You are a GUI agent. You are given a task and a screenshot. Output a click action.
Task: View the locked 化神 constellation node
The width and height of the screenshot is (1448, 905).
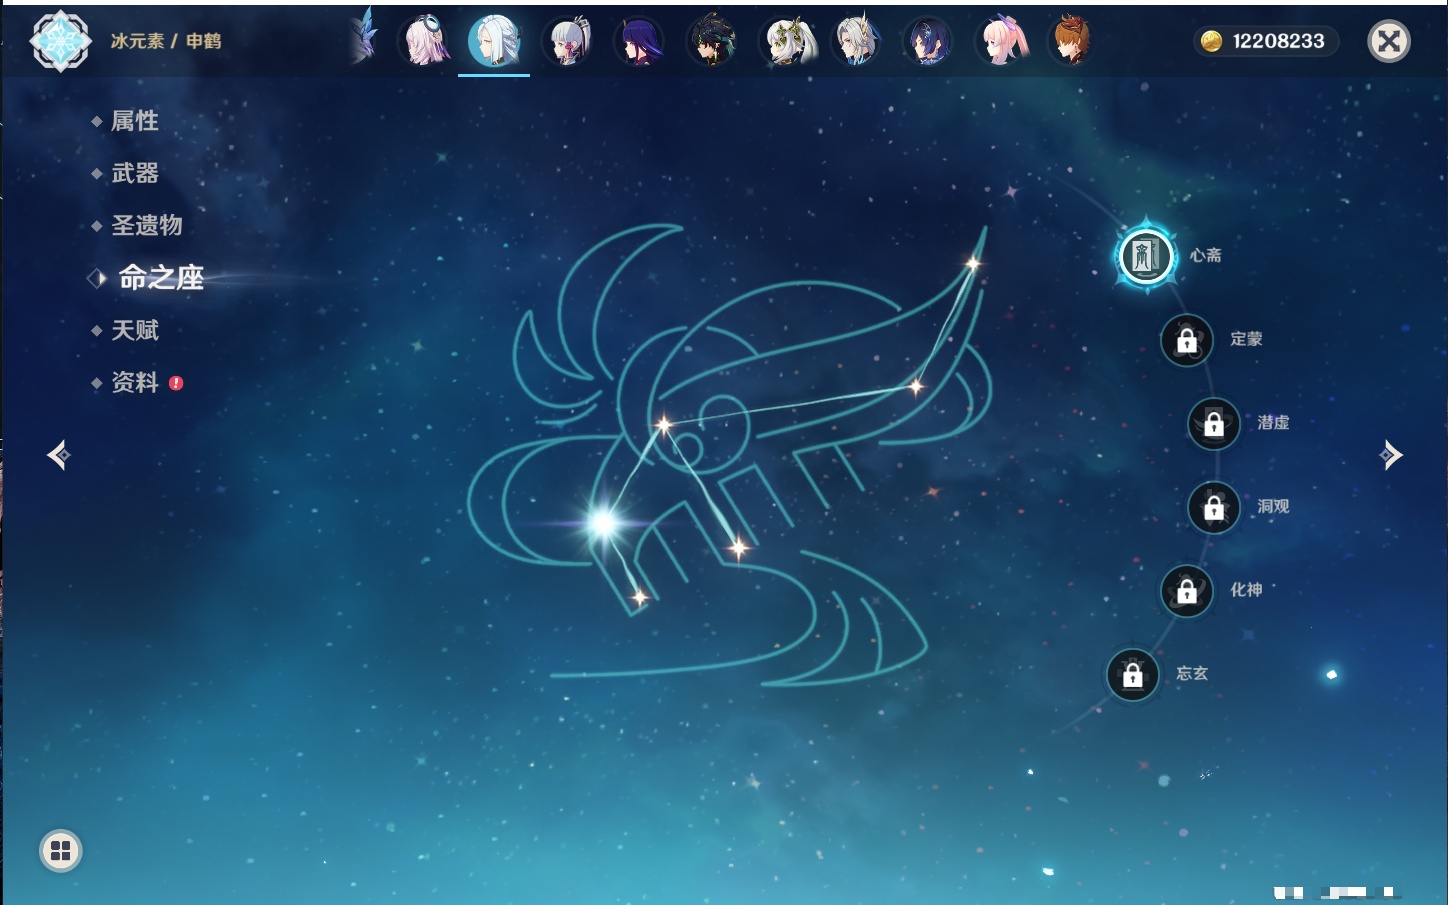point(1187,591)
